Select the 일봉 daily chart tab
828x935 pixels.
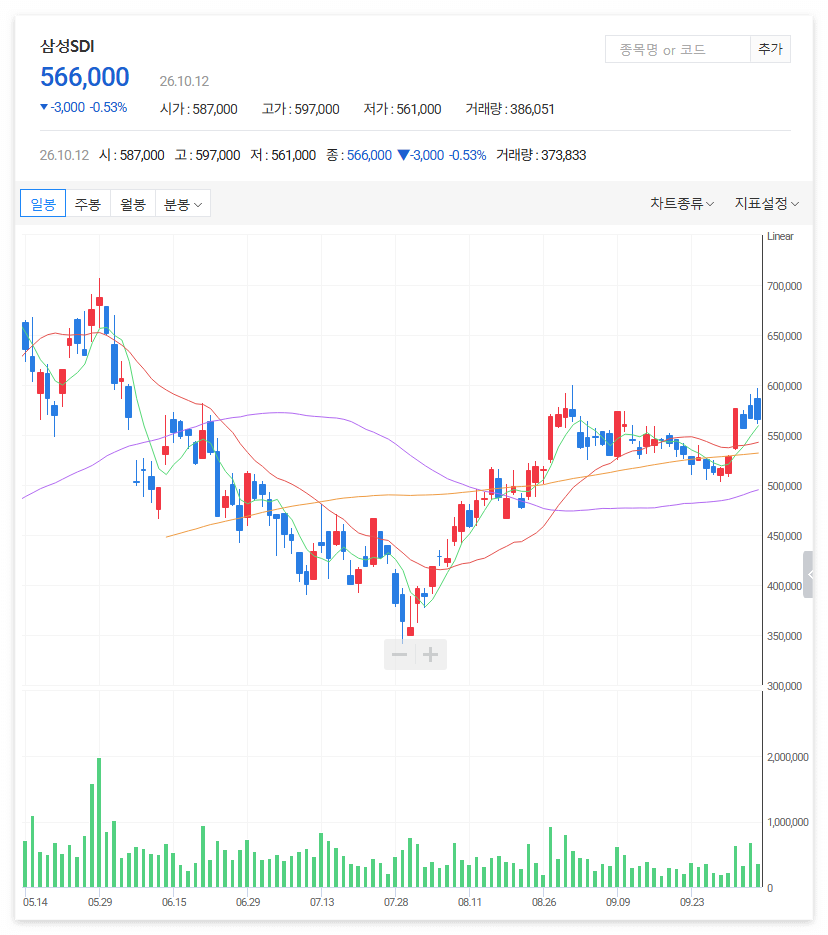[x=43, y=204]
